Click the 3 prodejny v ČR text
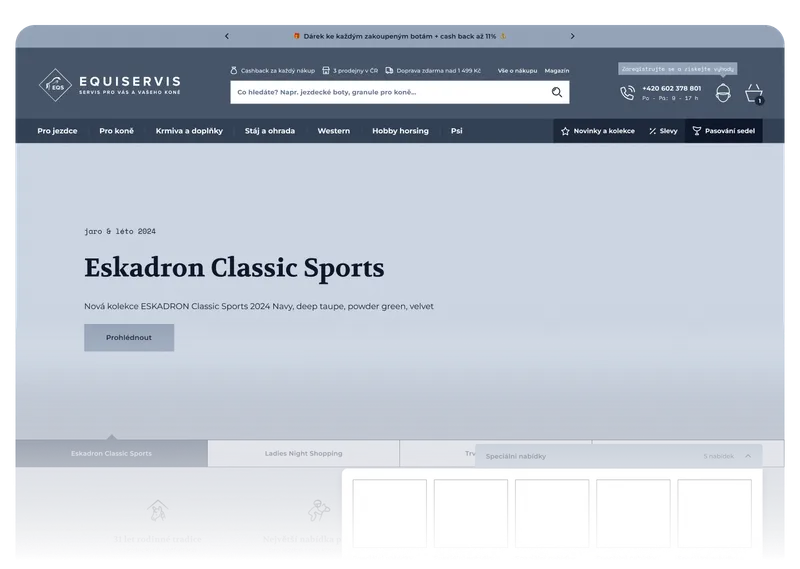Image resolution: width=800 pixels, height=569 pixels. pyautogui.click(x=355, y=71)
